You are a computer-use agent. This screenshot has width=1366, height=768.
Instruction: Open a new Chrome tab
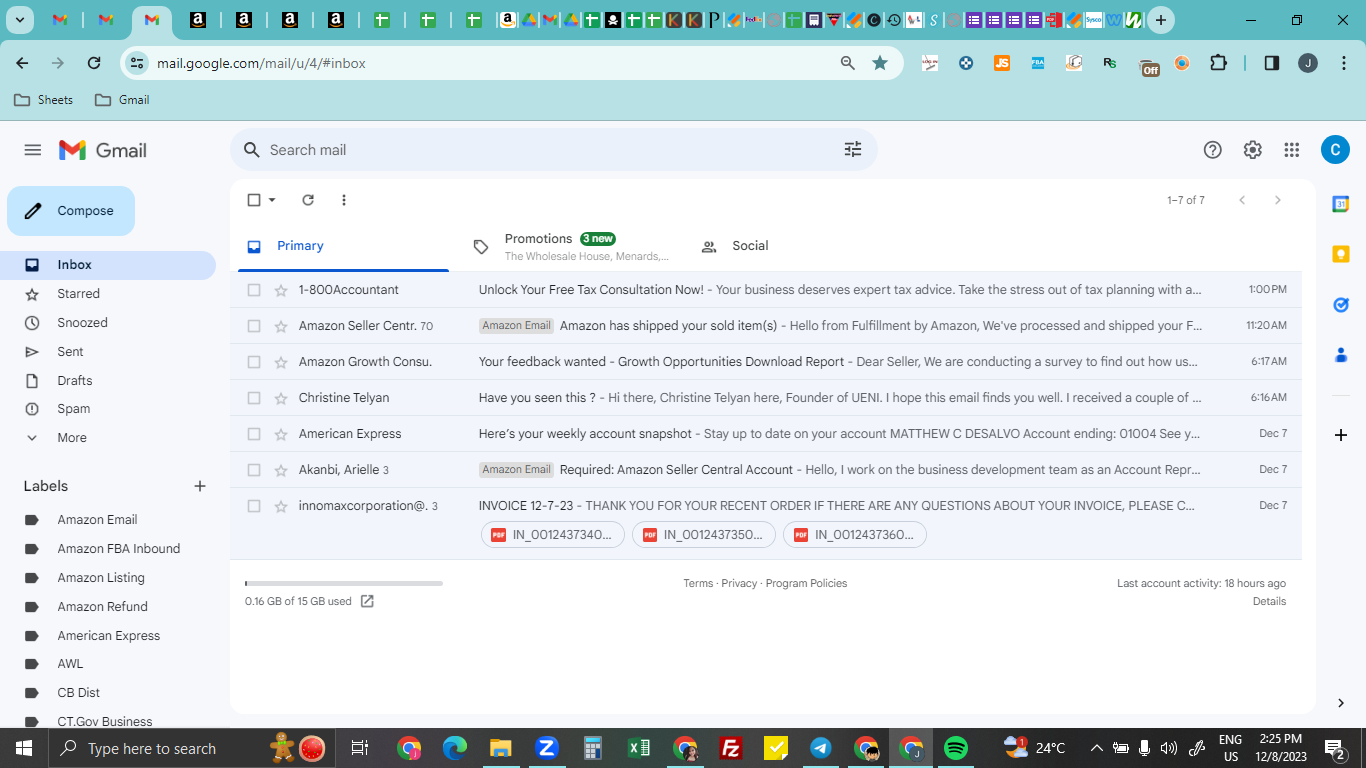1160,20
